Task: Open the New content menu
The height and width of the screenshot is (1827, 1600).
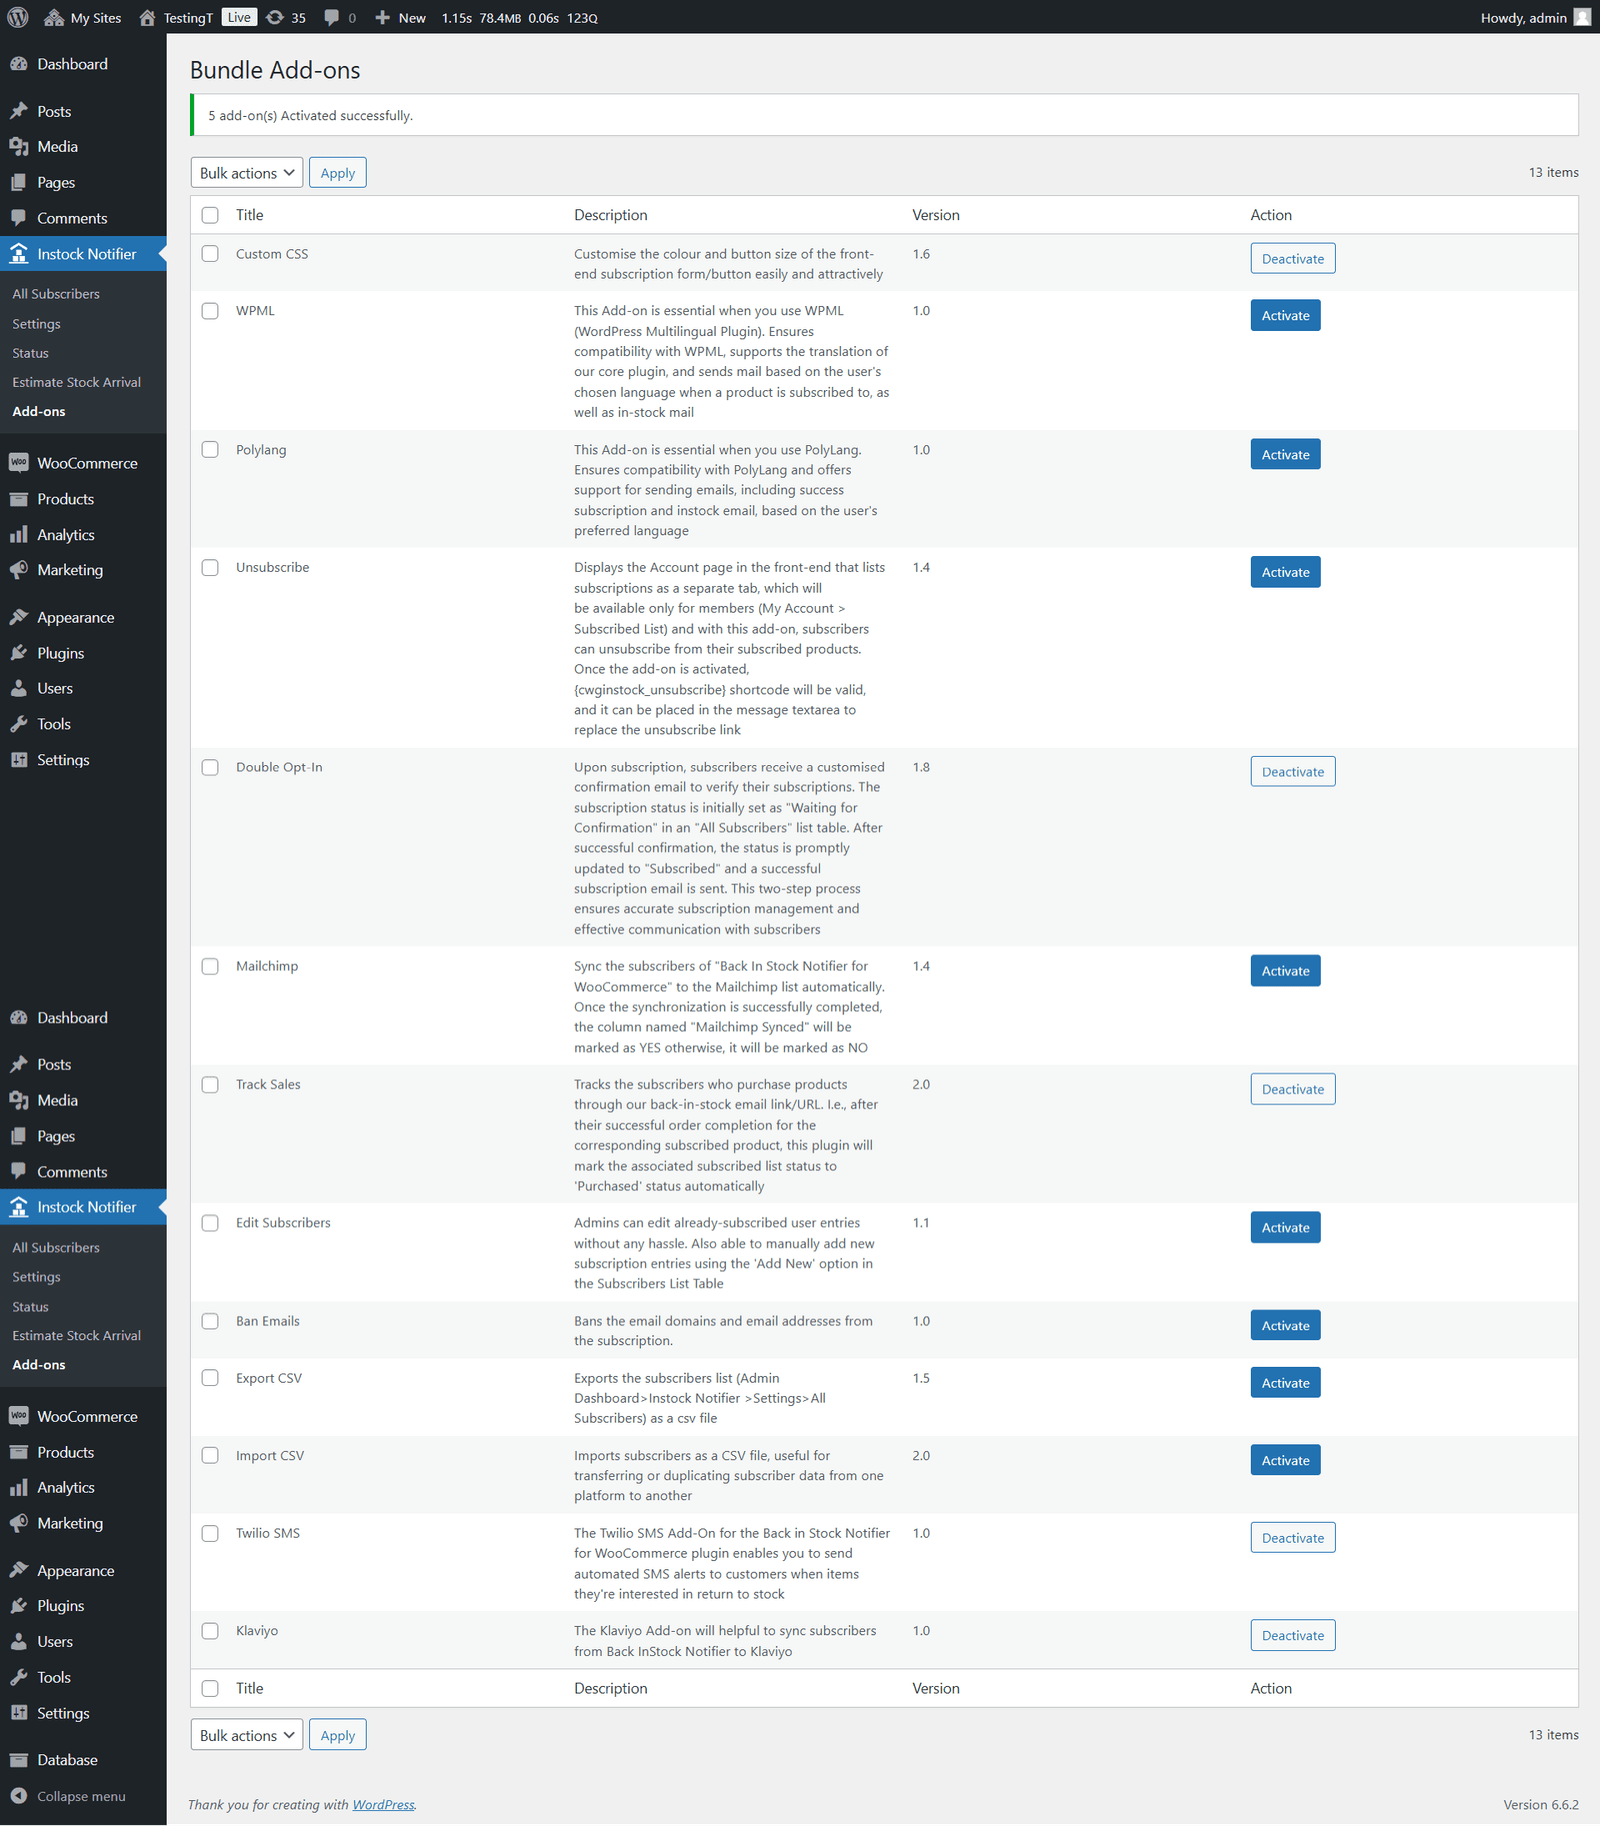Action: (x=401, y=17)
